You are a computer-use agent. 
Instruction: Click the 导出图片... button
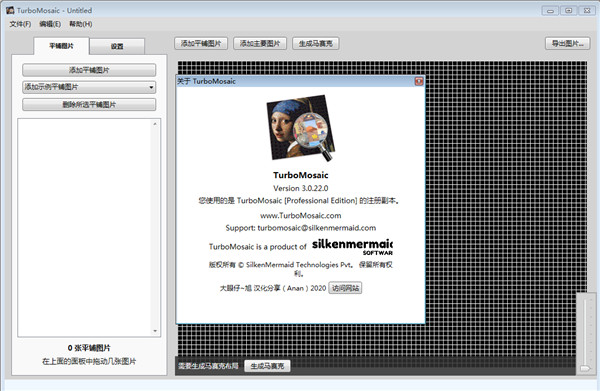(567, 44)
